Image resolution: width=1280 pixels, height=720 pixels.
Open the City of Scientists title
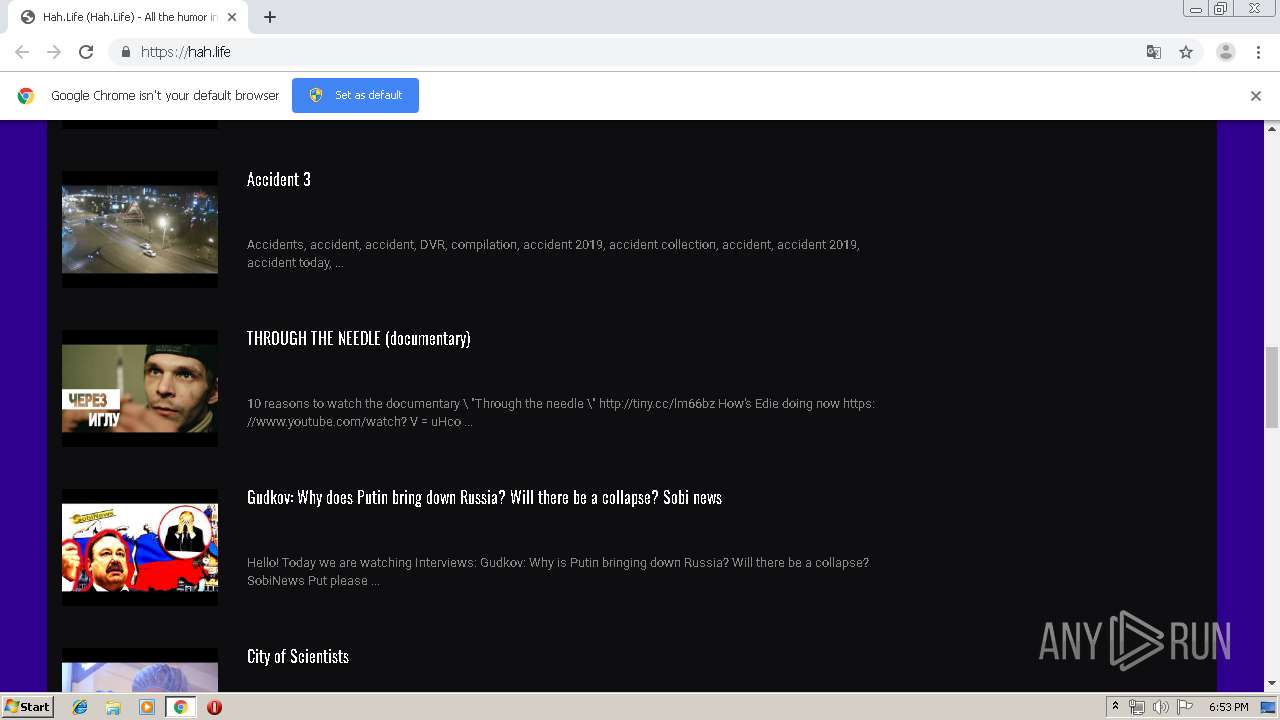pos(298,657)
